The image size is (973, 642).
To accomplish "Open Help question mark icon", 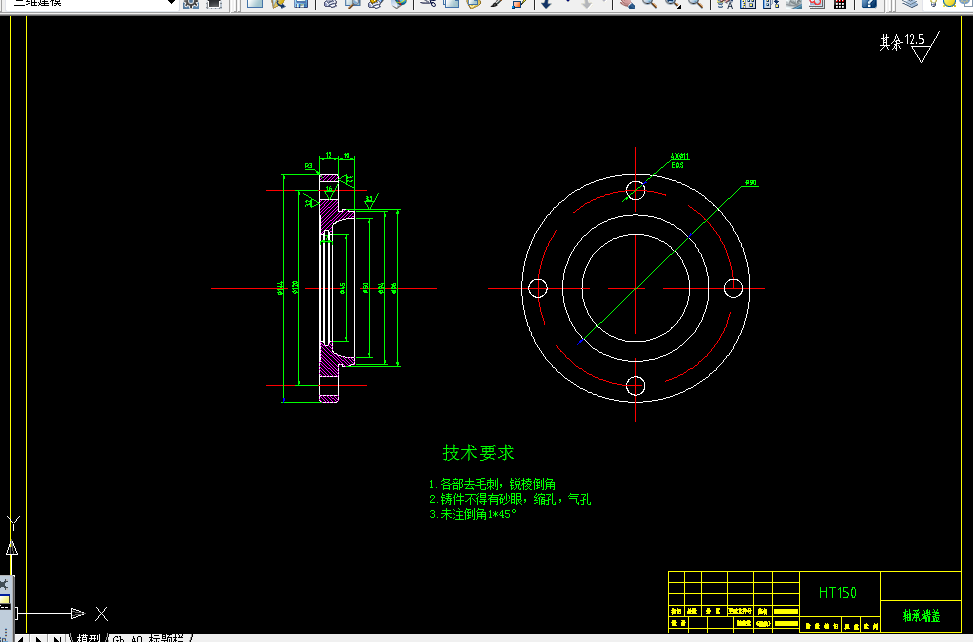I will click(x=869, y=3).
